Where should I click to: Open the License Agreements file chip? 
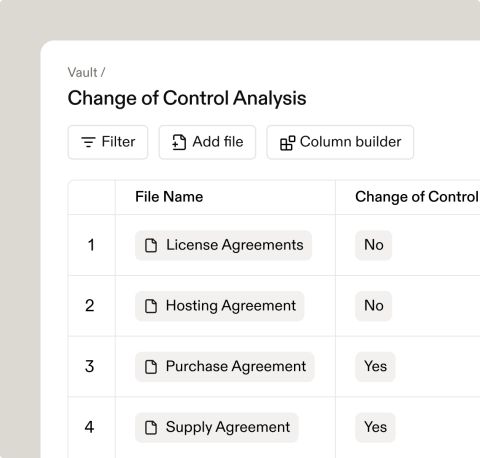223,245
